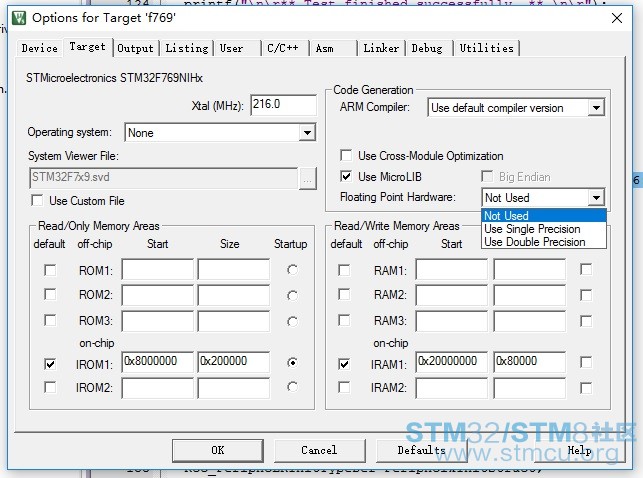Toggle the RAM1 default checkbox

point(344,270)
